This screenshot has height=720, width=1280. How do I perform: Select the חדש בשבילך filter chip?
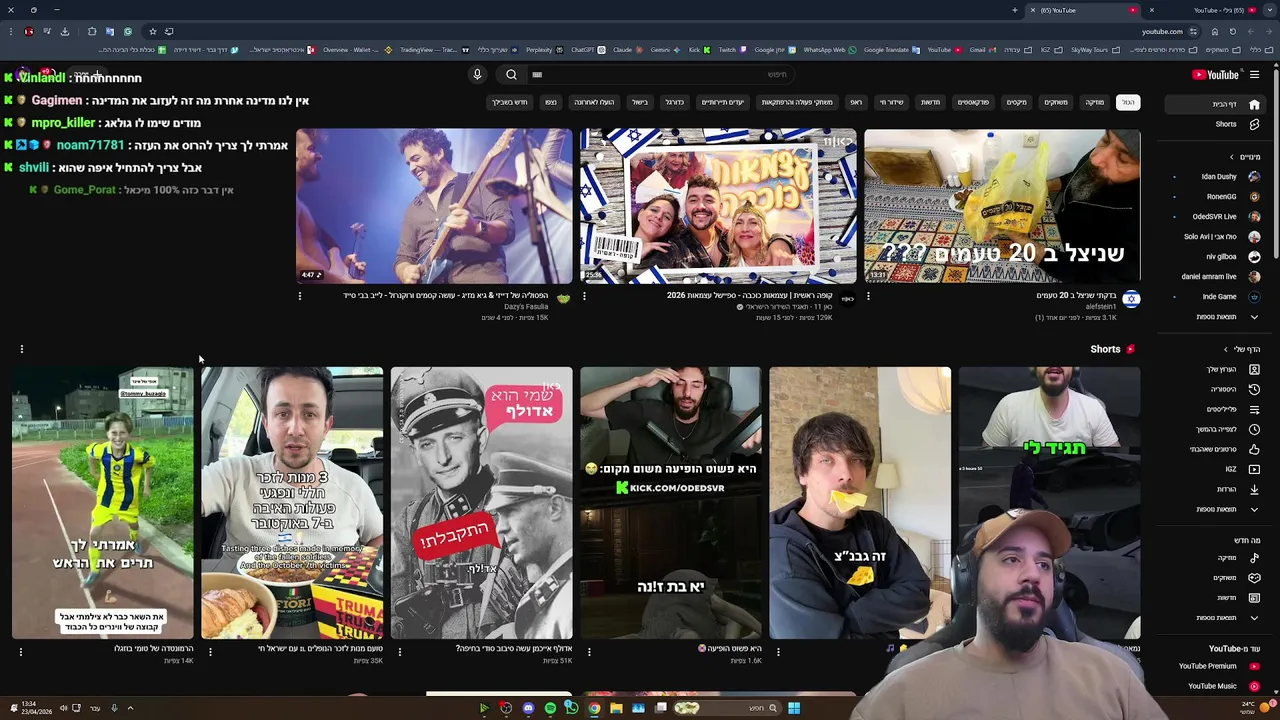coord(509,102)
